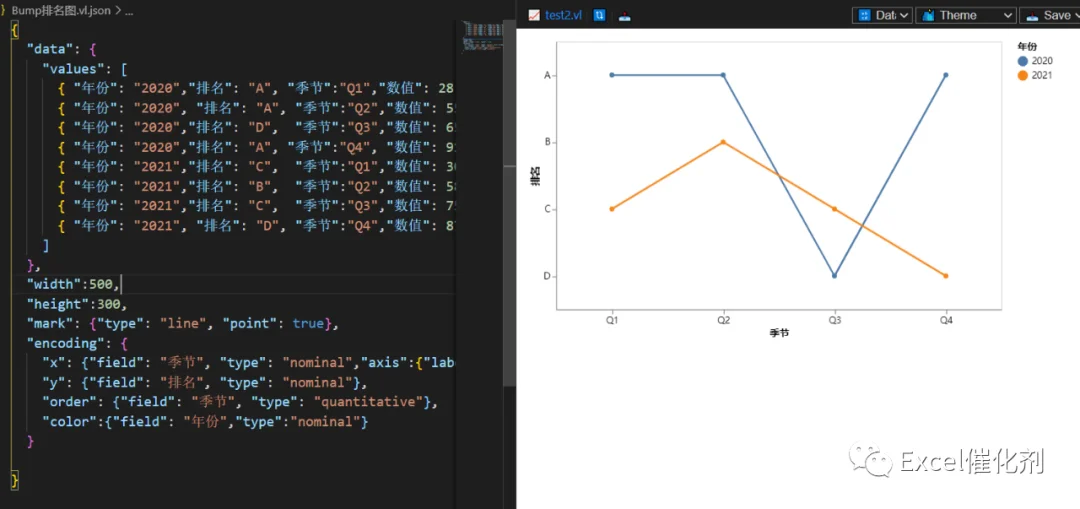Click the blue 2020 point at Q4
The width and height of the screenshot is (1080, 509).
coord(946,75)
